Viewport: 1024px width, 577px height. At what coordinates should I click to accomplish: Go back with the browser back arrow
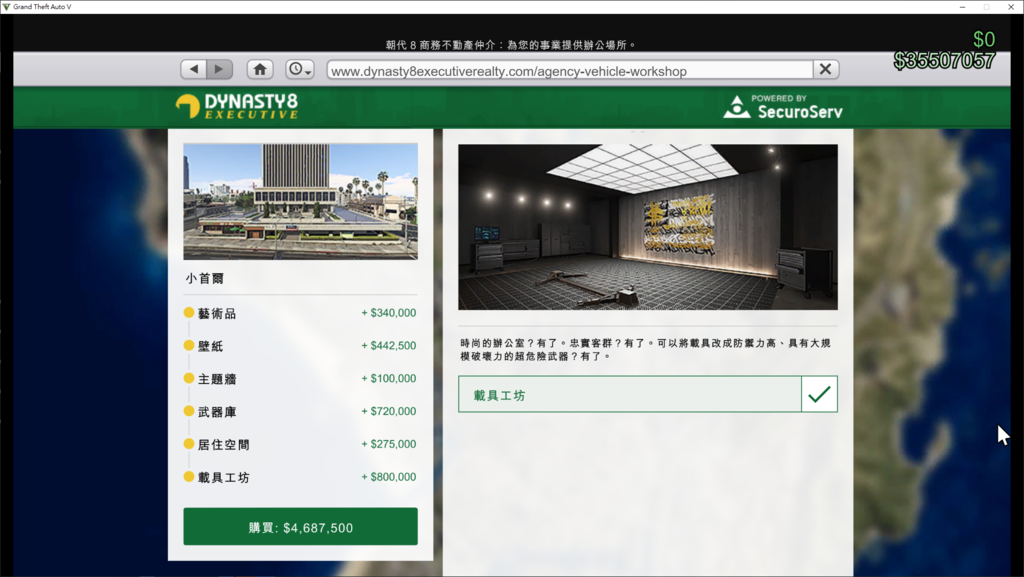[193, 69]
